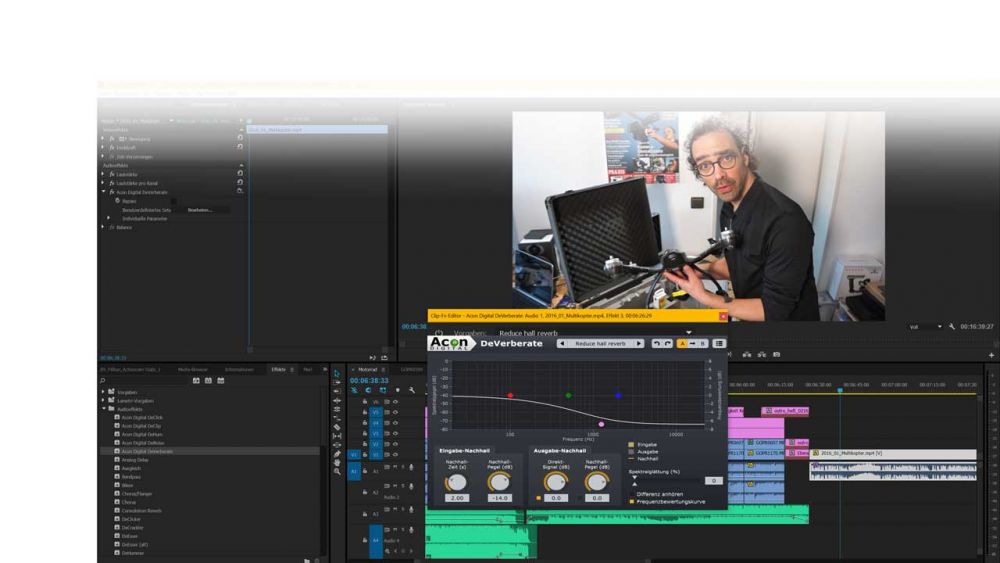This screenshot has height=563, width=1000.
Task: Toggle the eye visibility of track V1
Action: tap(395, 454)
